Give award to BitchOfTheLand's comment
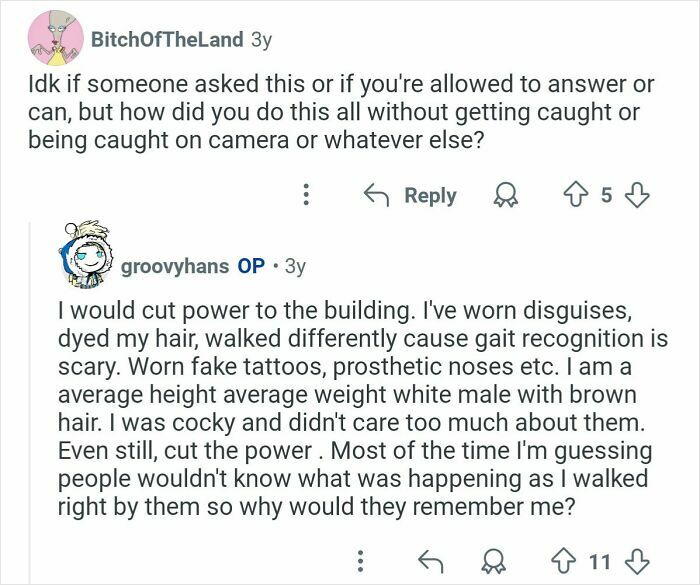Image resolution: width=700 pixels, height=585 pixels. (x=505, y=196)
